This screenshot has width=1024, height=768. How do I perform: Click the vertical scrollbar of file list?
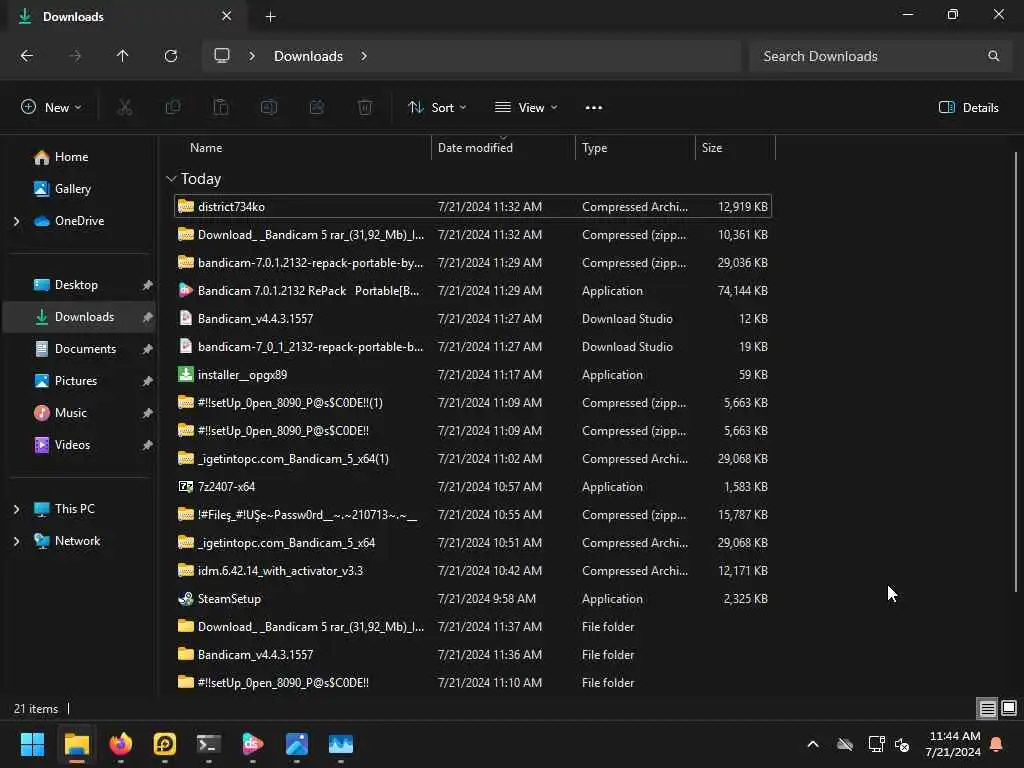1015,372
